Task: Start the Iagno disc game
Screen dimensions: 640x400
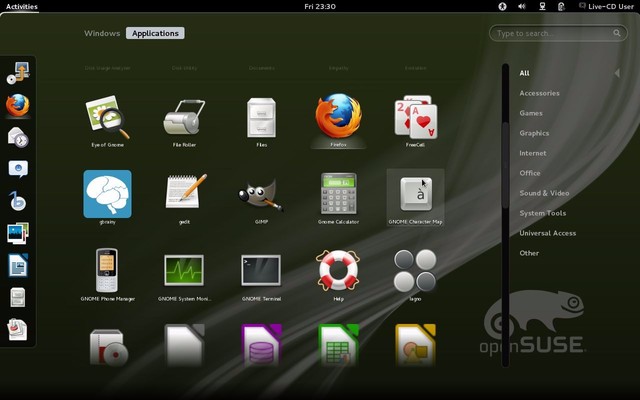Action: (415, 274)
